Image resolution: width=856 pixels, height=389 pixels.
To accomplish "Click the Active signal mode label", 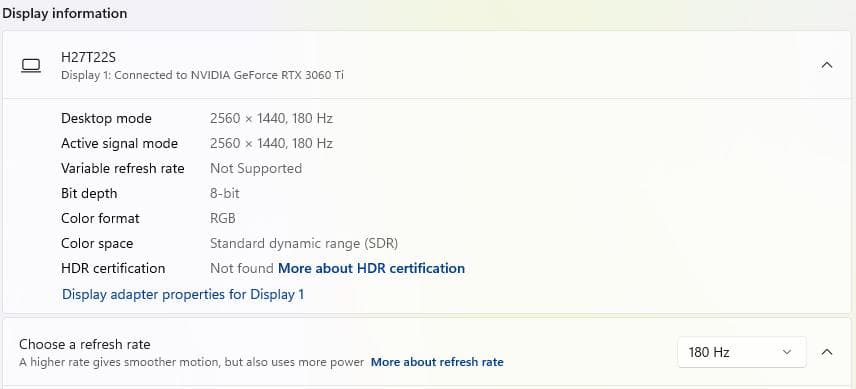I will [x=120, y=143].
